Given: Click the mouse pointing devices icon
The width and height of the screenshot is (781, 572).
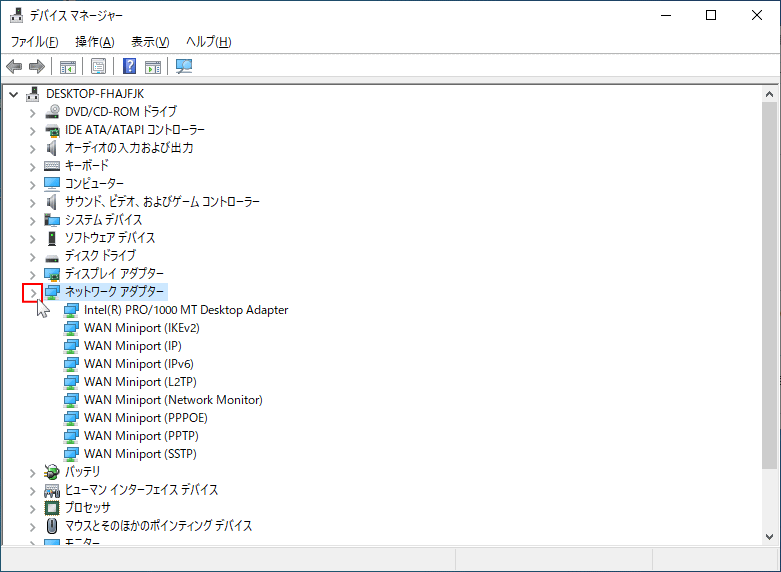Looking at the screenshot, I should 52,526.
